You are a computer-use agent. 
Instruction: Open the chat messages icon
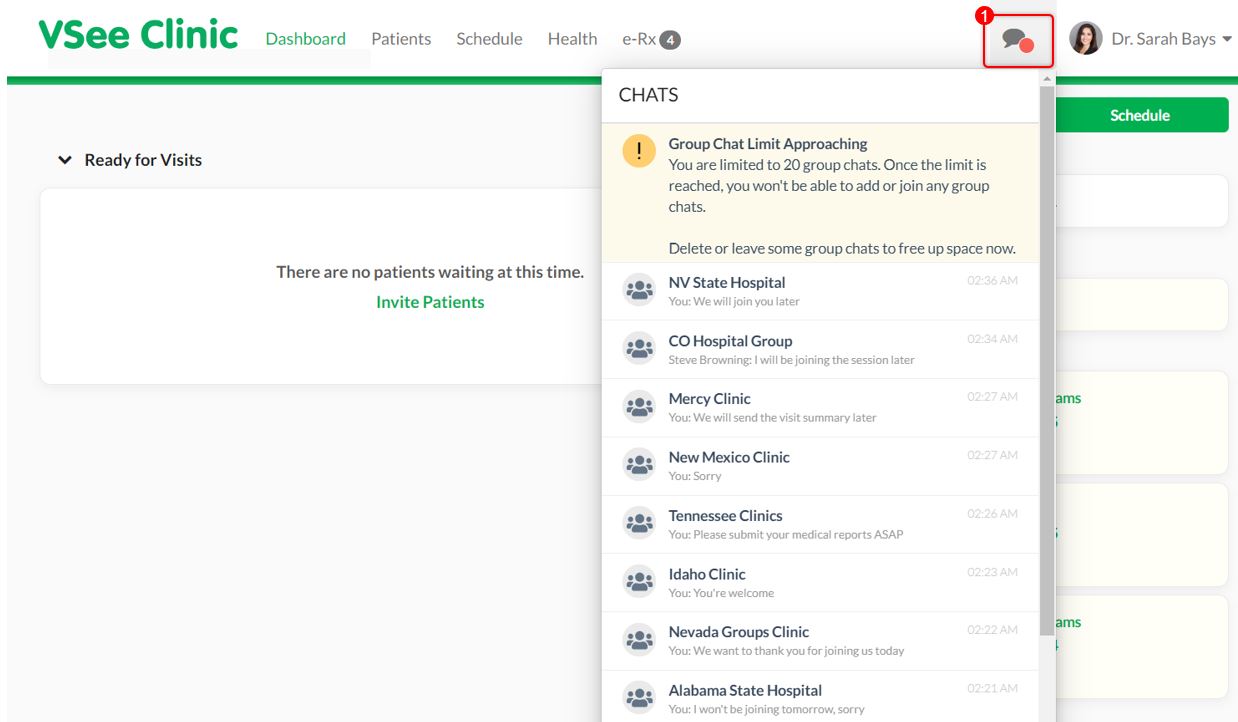[1017, 41]
